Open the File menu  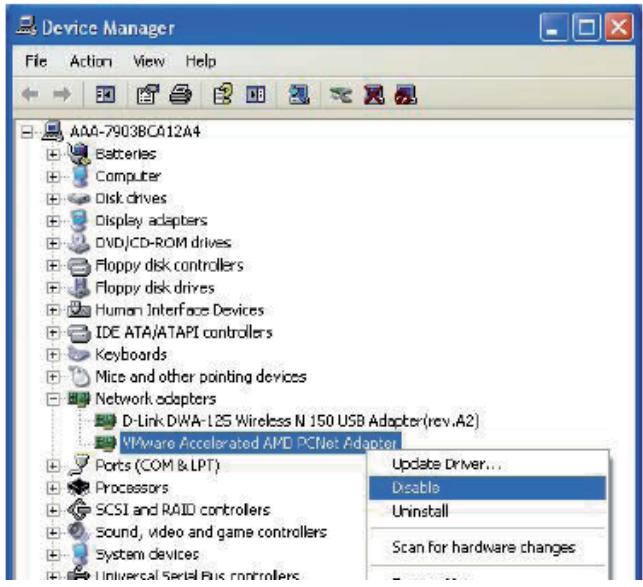36,61
